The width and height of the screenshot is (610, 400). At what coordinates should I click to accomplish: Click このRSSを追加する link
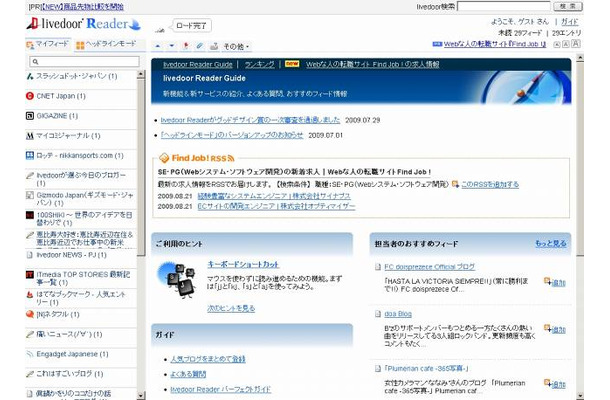[x=490, y=184]
